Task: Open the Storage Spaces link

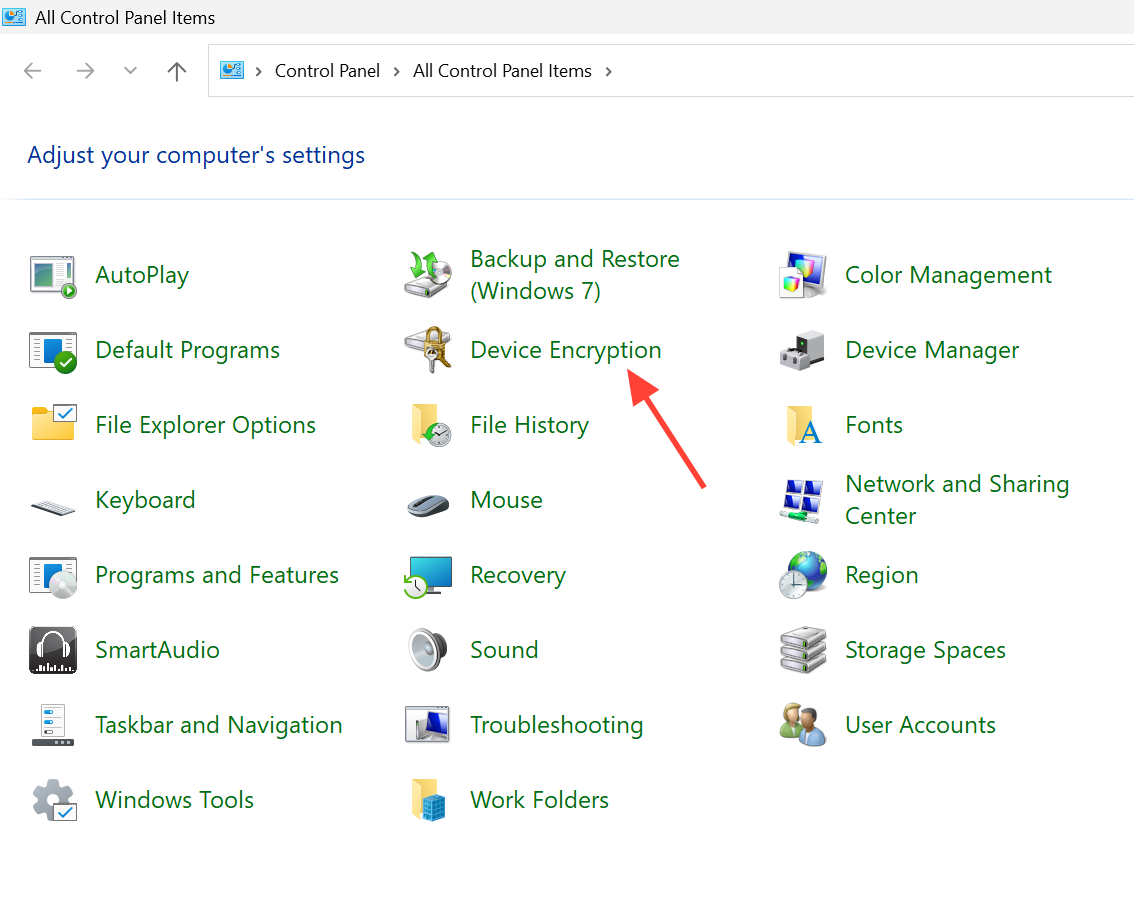Action: (925, 650)
